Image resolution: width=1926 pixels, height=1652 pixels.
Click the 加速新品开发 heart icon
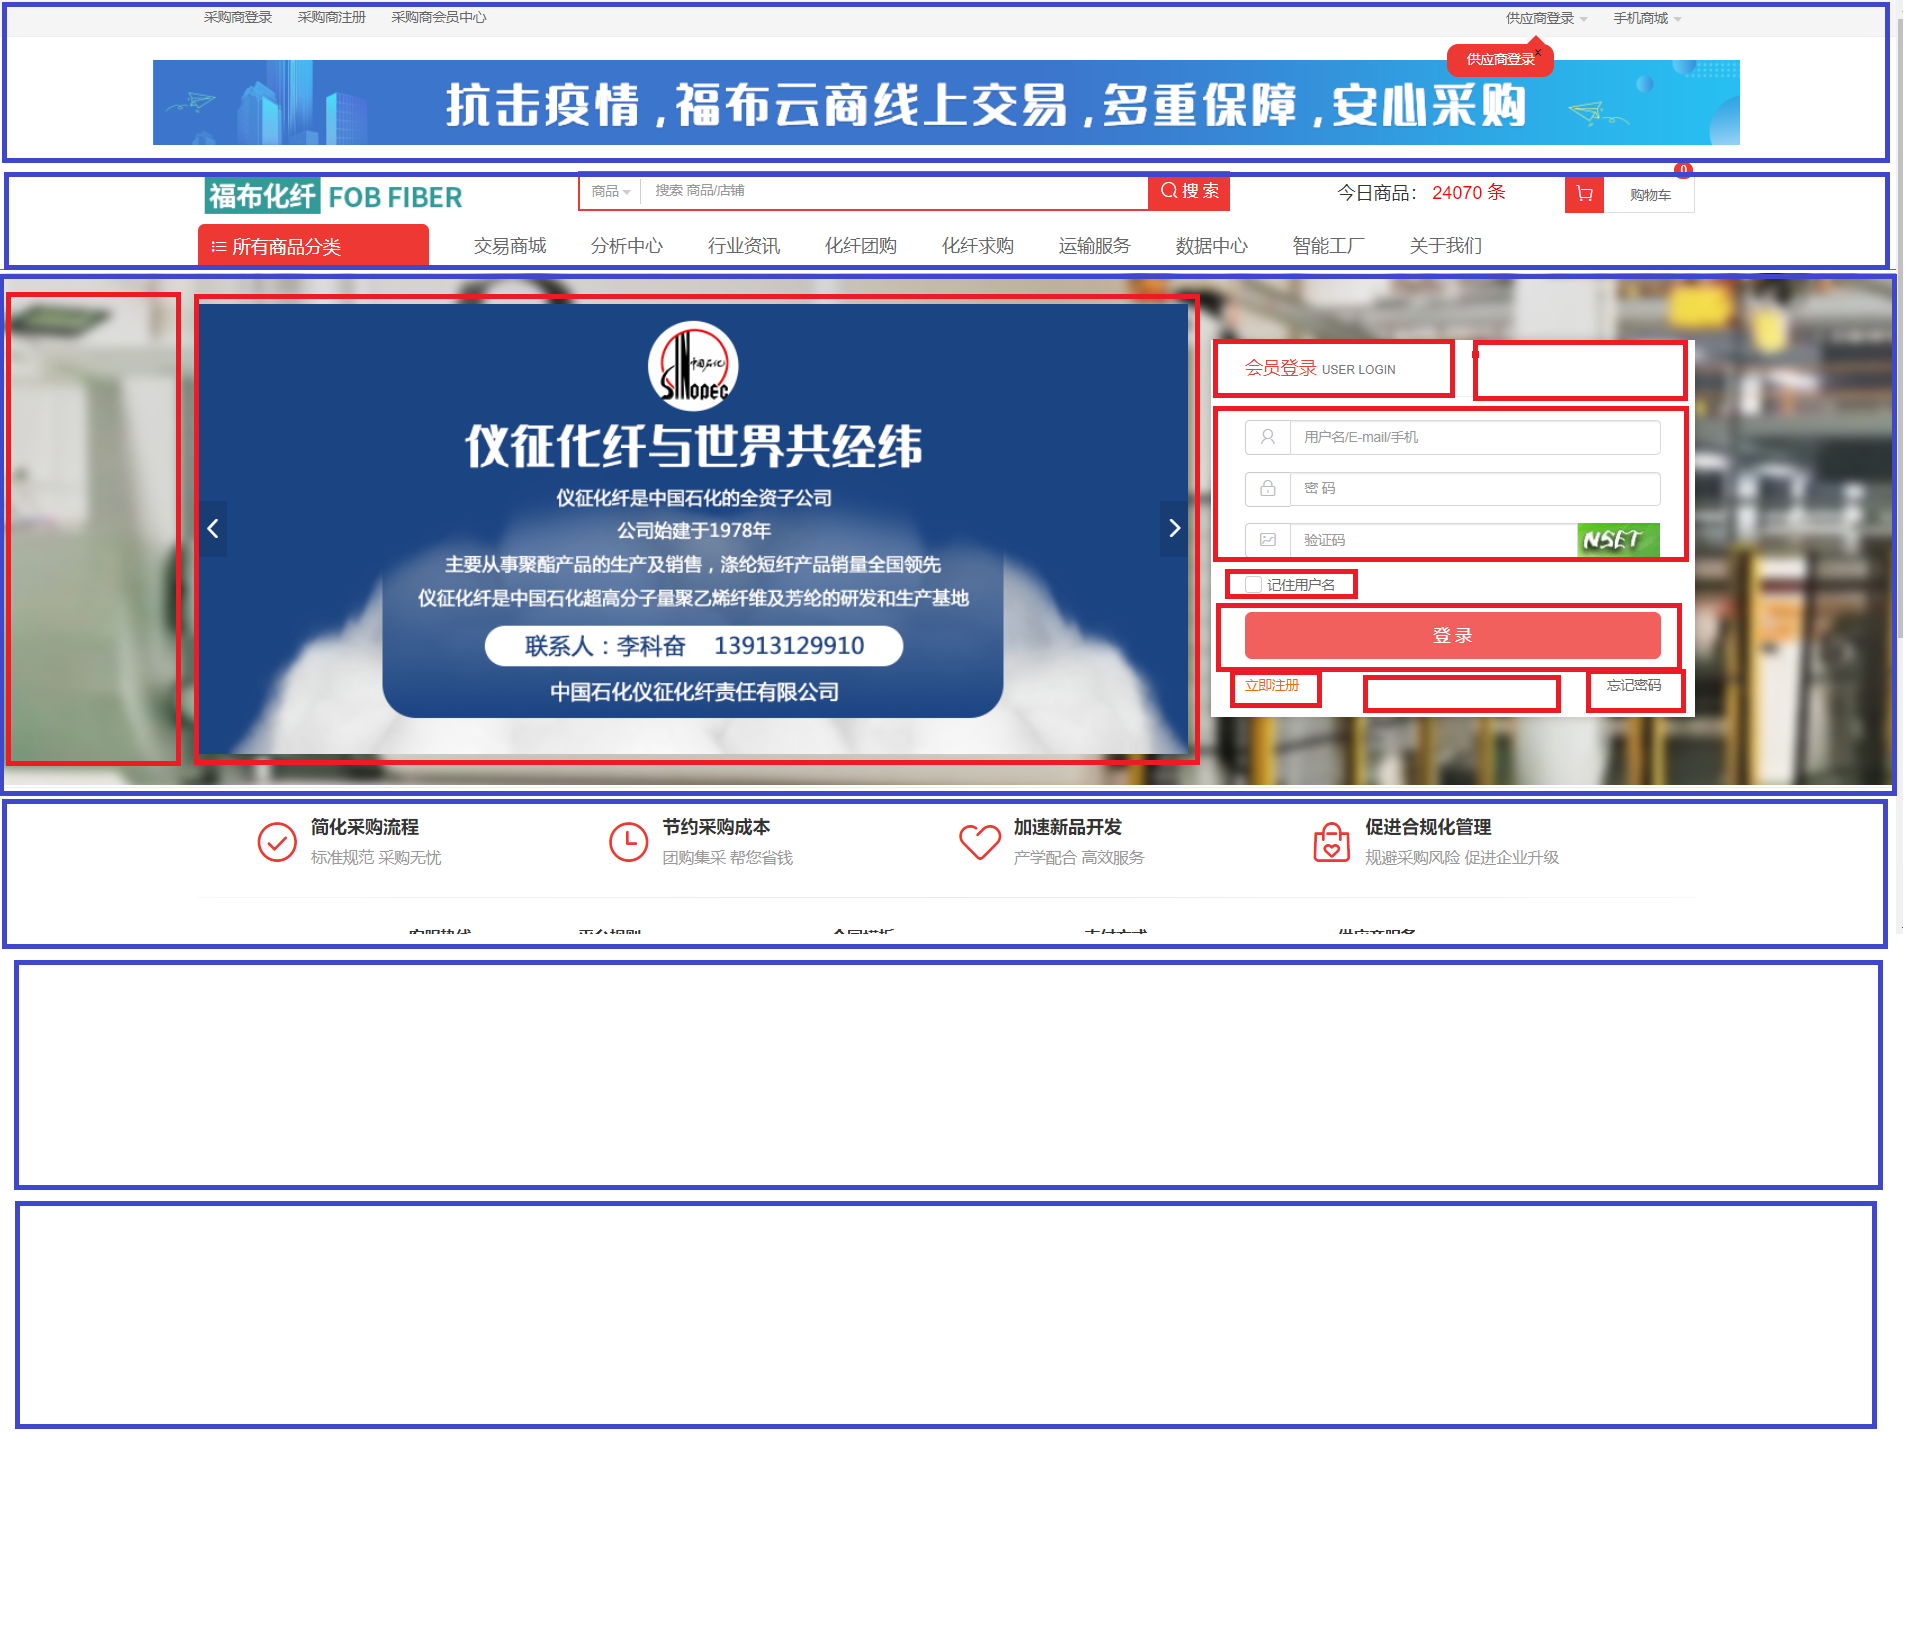[x=980, y=842]
